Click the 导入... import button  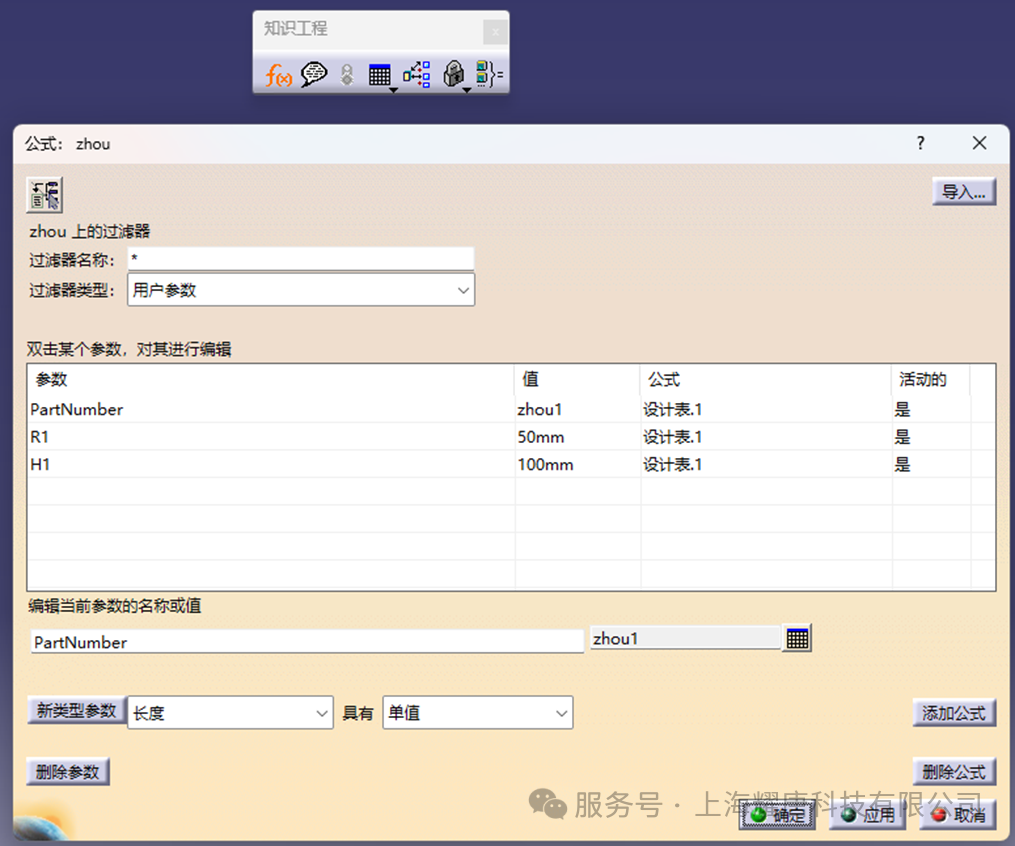point(964,192)
